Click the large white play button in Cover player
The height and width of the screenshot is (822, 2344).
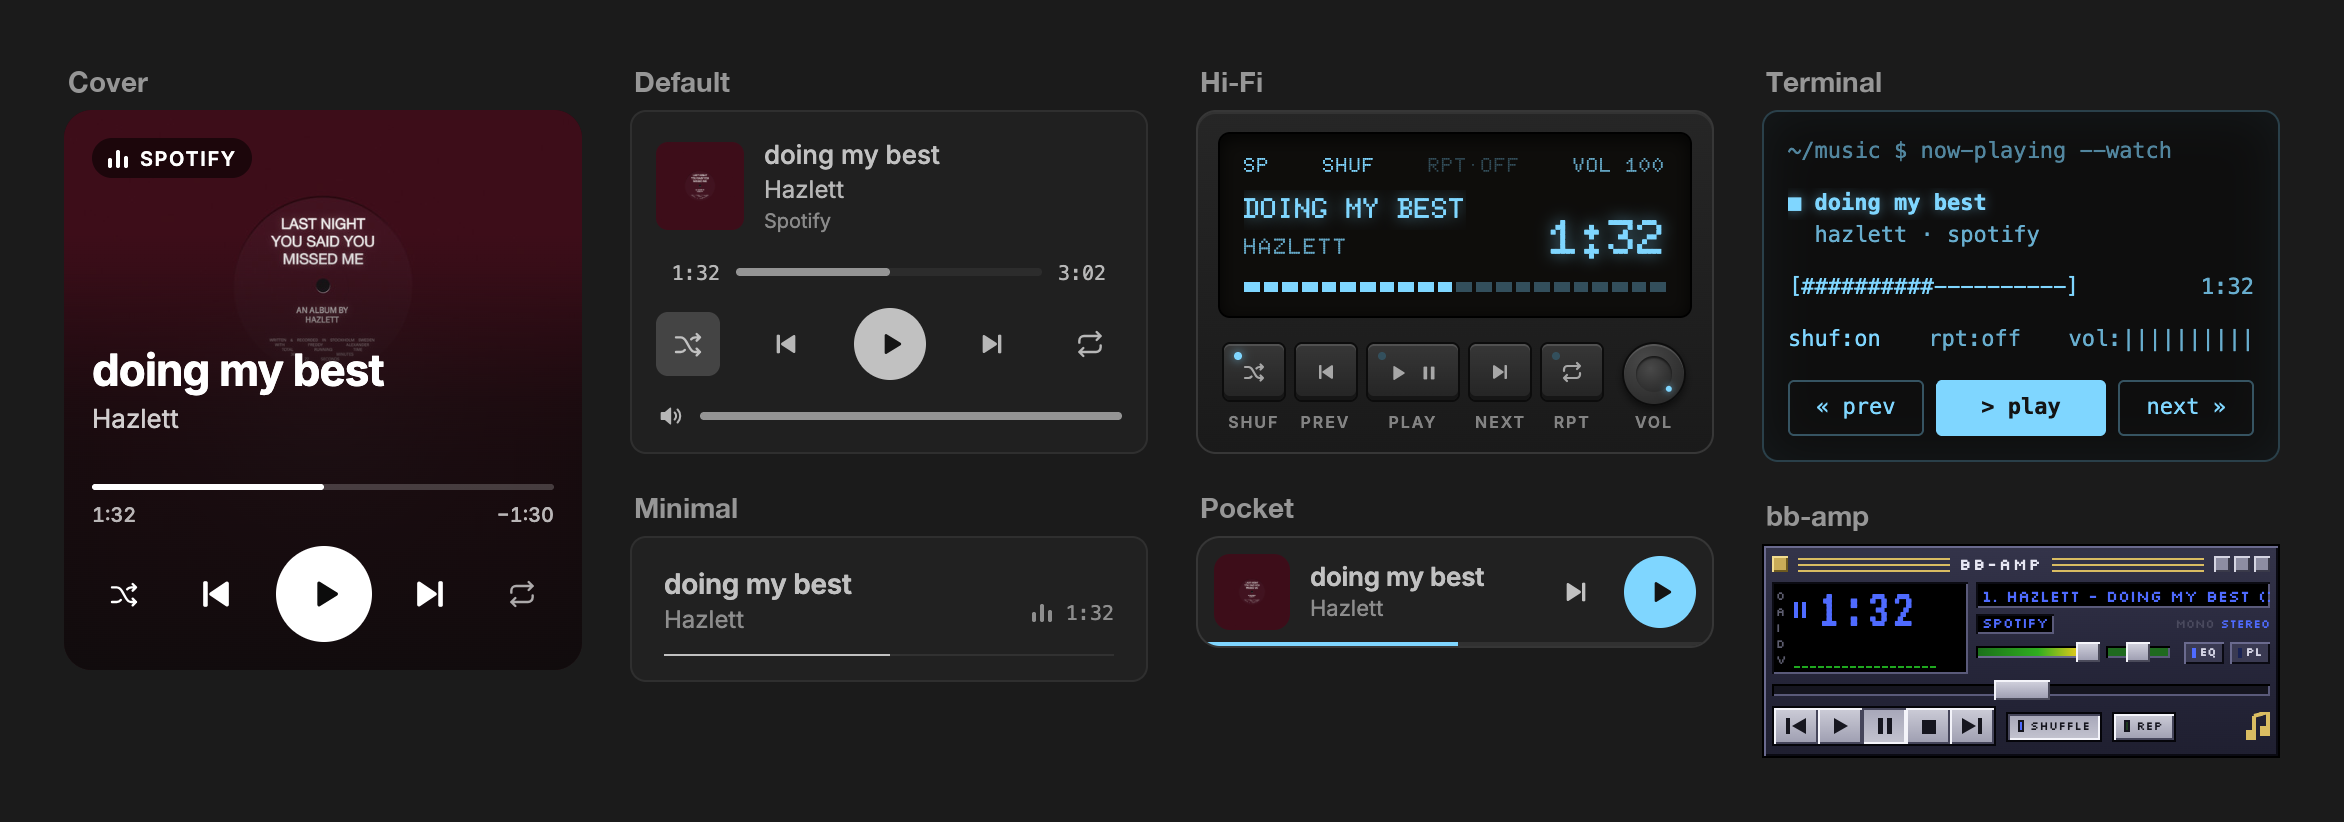point(324,594)
